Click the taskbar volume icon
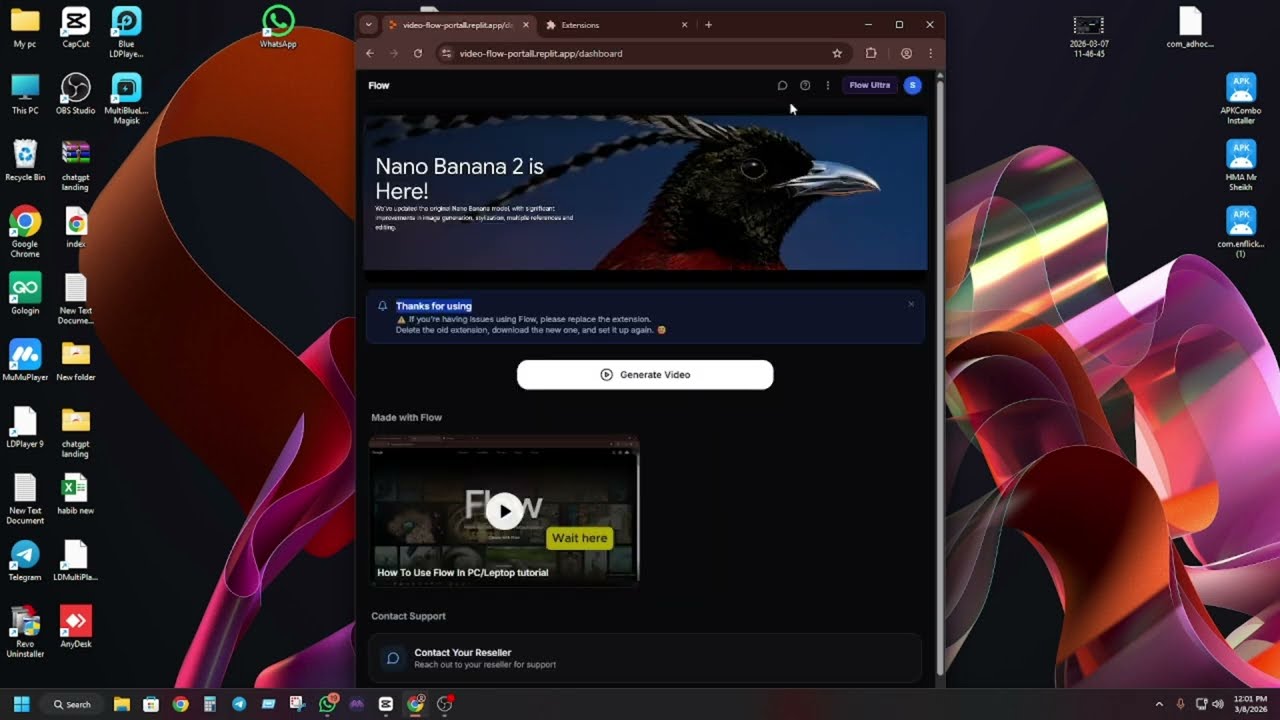The width and height of the screenshot is (1280, 720). point(1218,704)
